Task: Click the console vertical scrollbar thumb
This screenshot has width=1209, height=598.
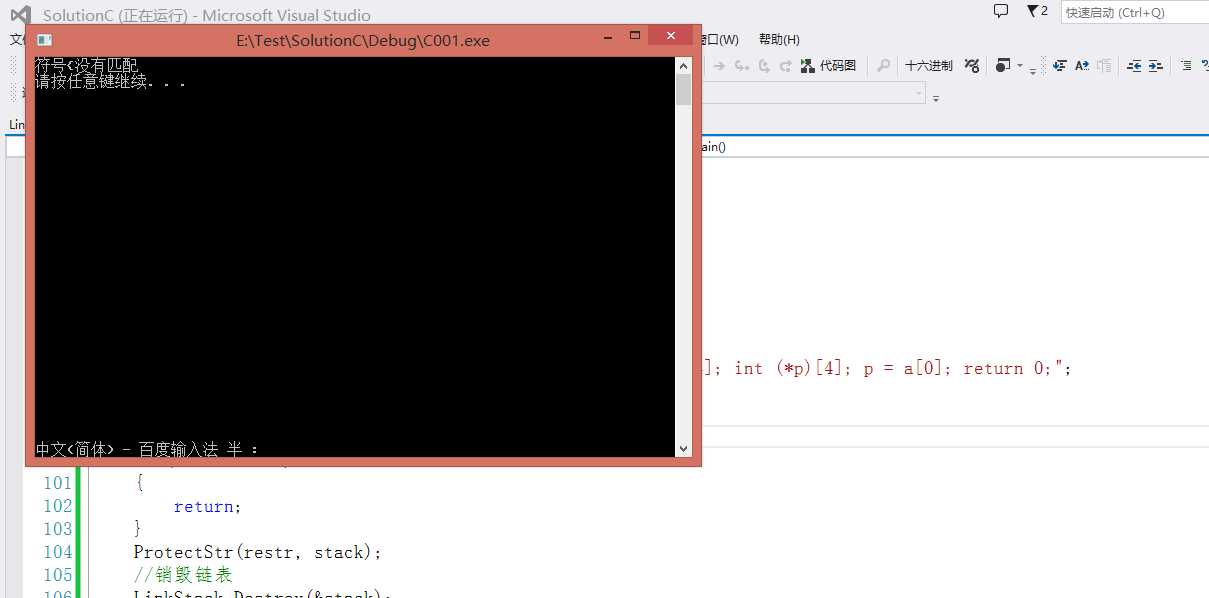Action: [684, 90]
